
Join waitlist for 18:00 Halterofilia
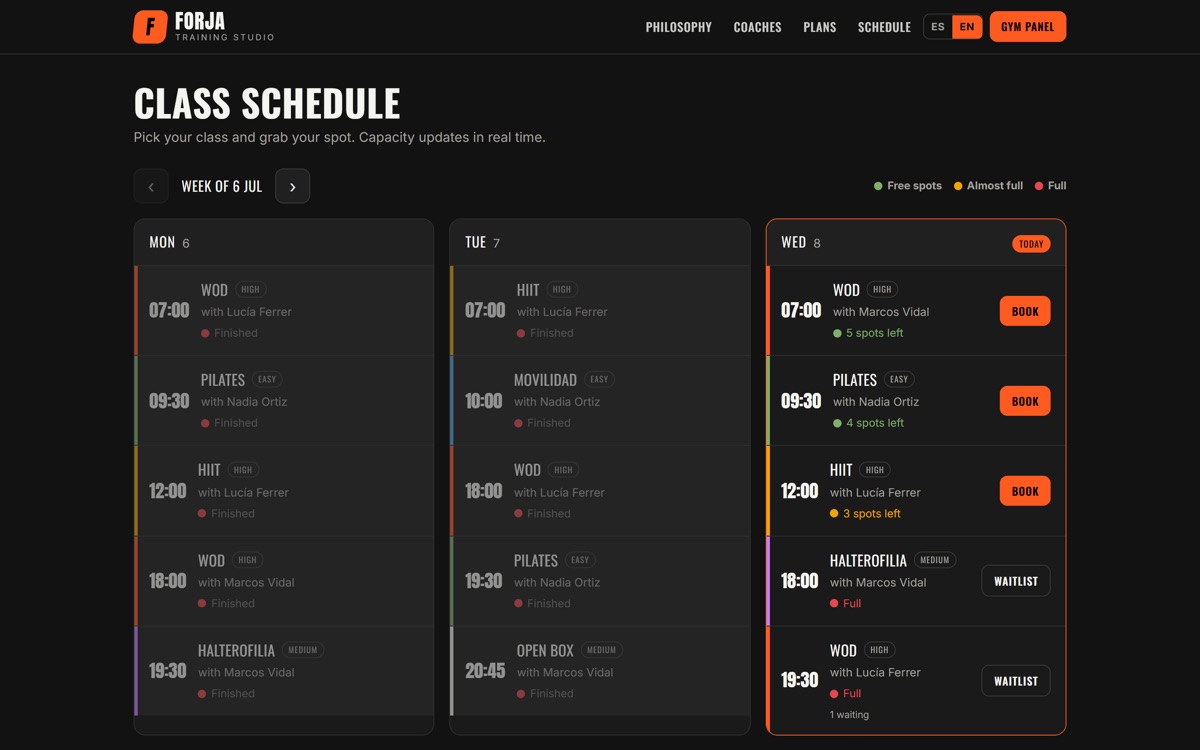(1016, 581)
